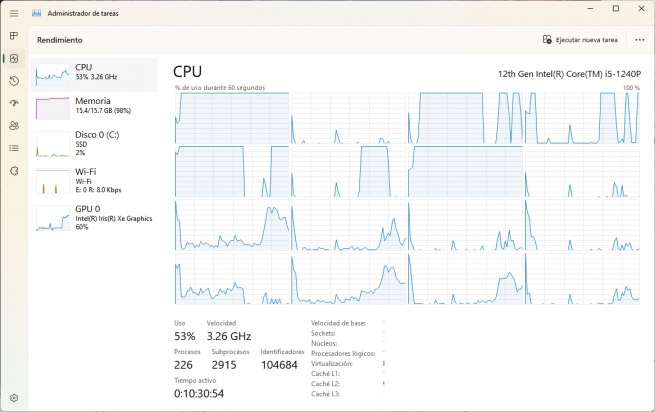Select Memoria in the performance list
The width and height of the screenshot is (655, 412).
pos(95,107)
